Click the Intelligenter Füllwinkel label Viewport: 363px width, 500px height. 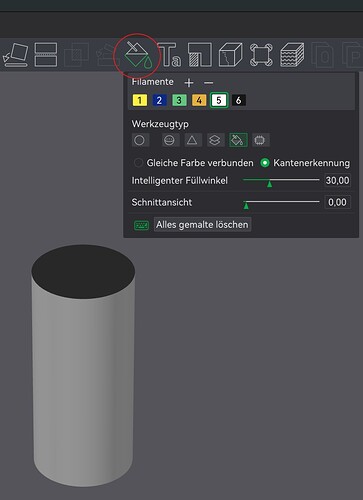(180, 181)
